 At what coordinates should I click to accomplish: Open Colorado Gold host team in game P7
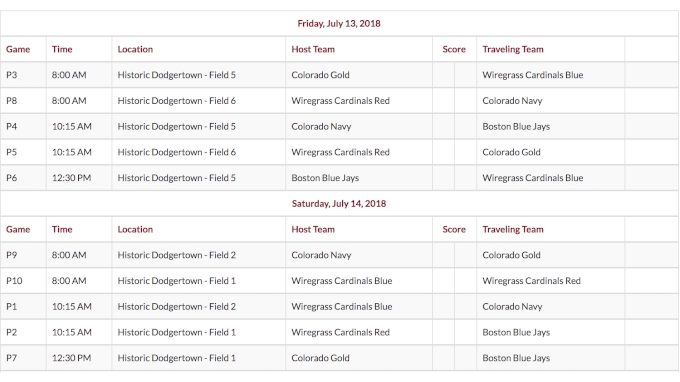(x=320, y=358)
